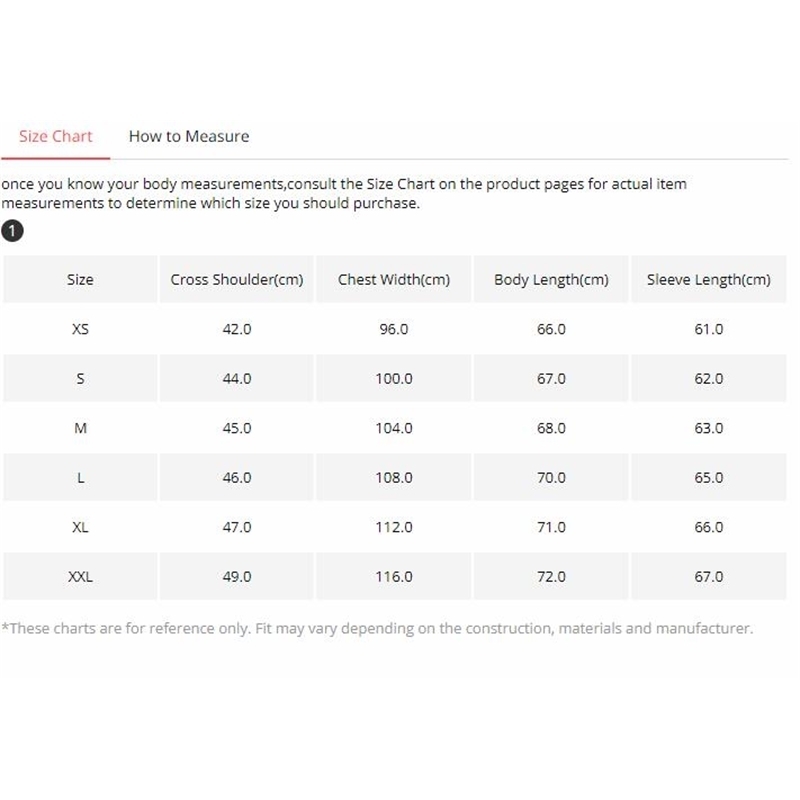Choose the M size row label
800x800 pixels.
(80, 428)
